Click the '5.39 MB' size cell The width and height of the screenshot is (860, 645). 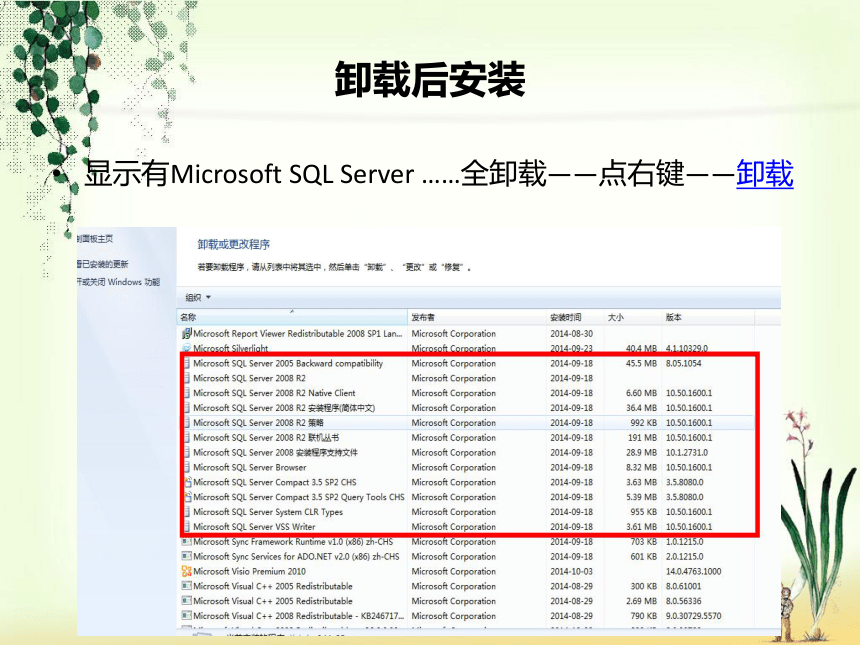pyautogui.click(x=641, y=496)
